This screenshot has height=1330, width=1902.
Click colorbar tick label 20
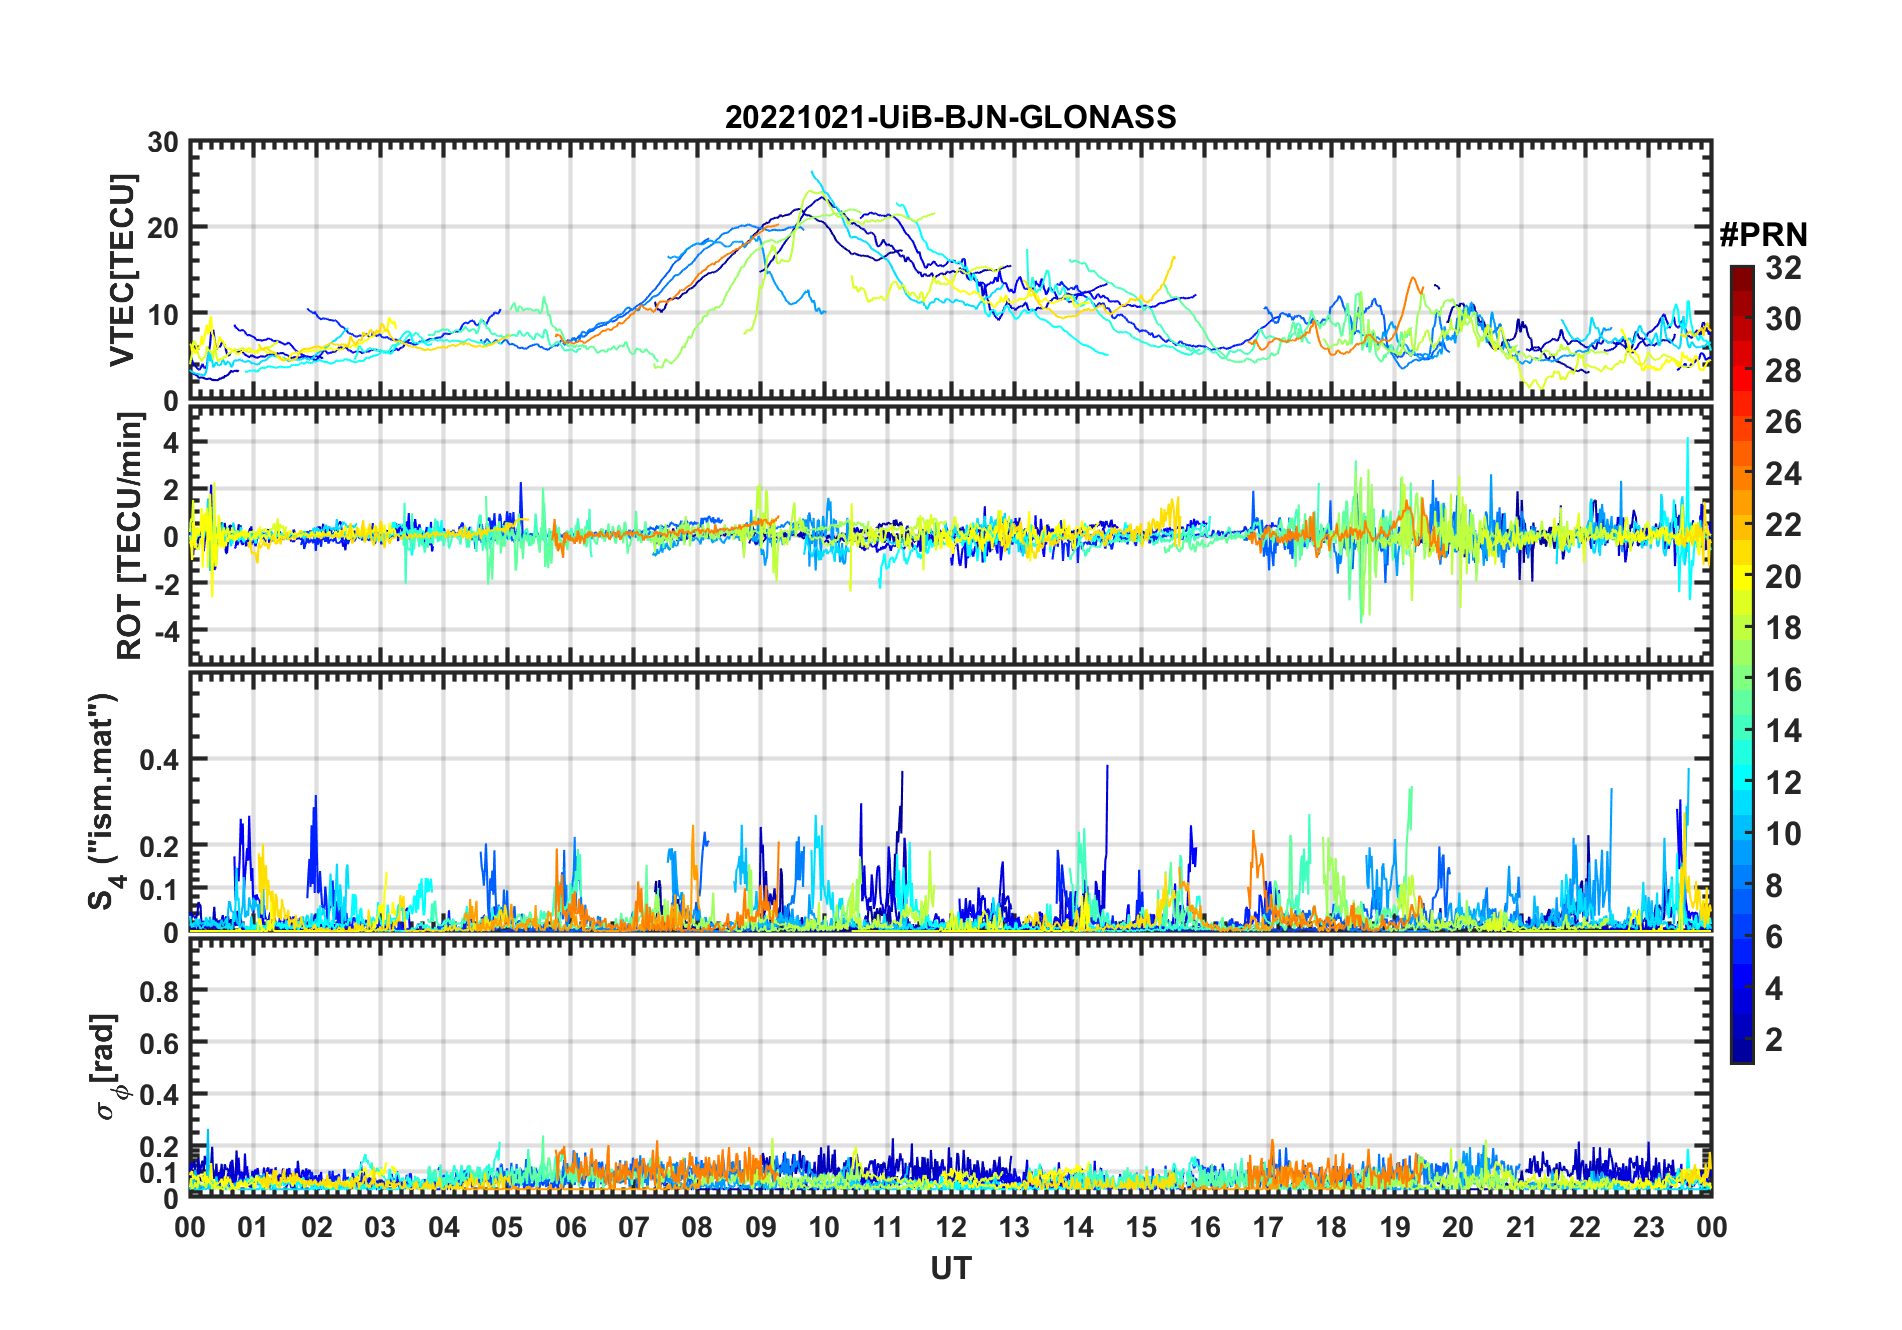pos(1783,577)
